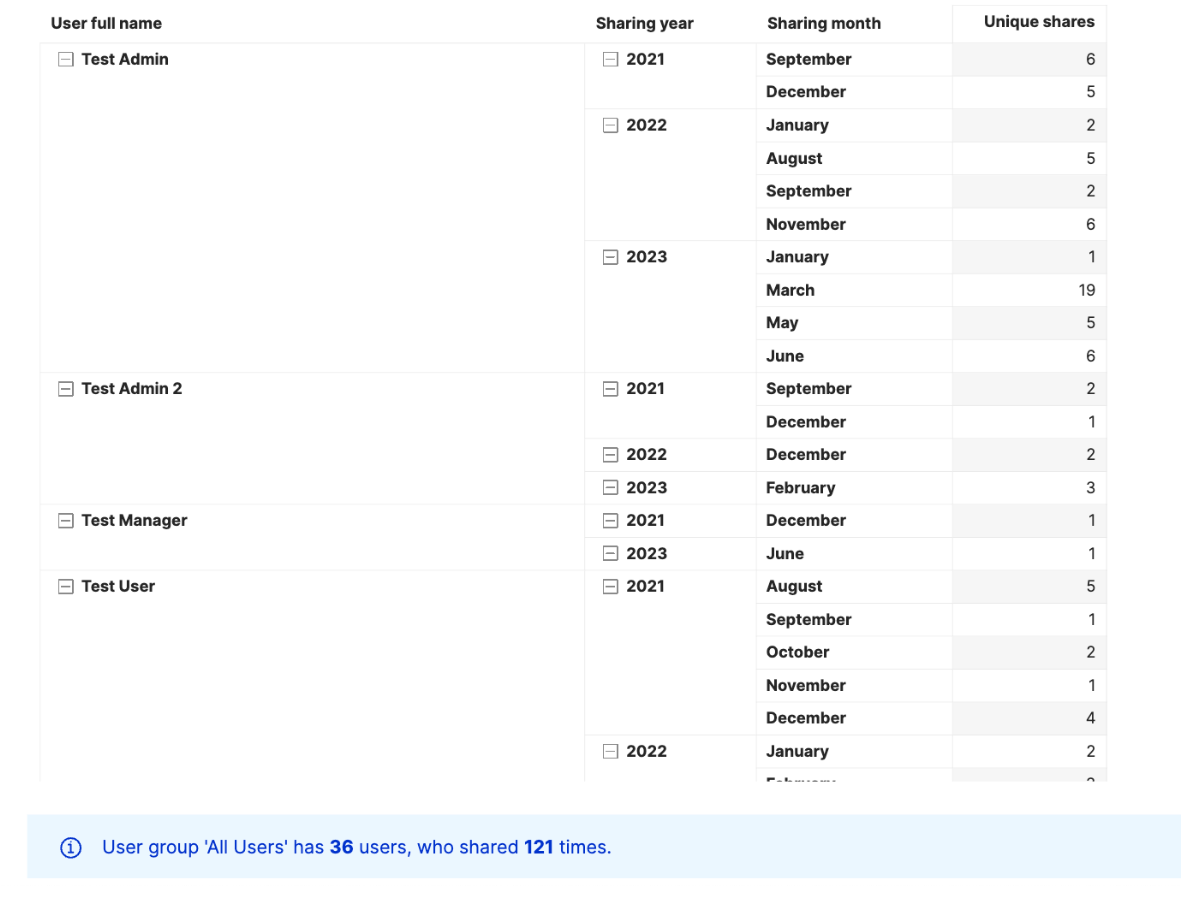Select the Test Manager name label

[x=134, y=520]
